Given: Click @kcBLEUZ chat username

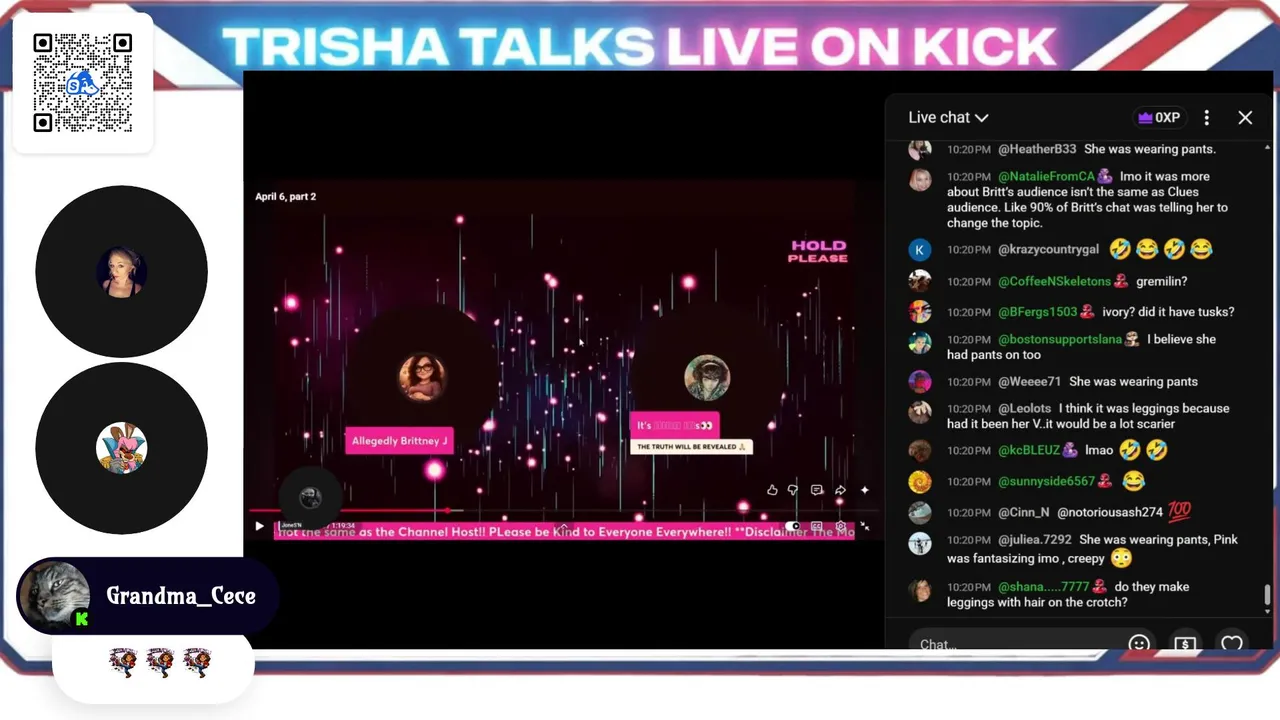Looking at the screenshot, I should tap(1029, 450).
